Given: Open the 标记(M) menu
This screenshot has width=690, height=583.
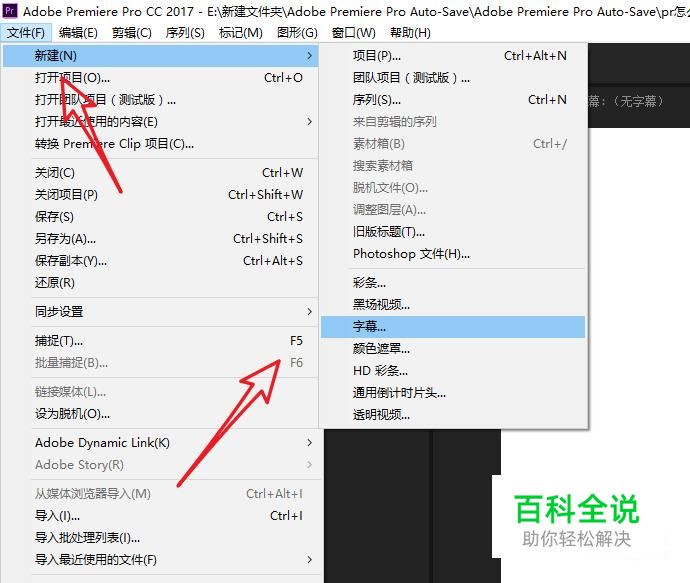Looking at the screenshot, I should click(x=240, y=33).
